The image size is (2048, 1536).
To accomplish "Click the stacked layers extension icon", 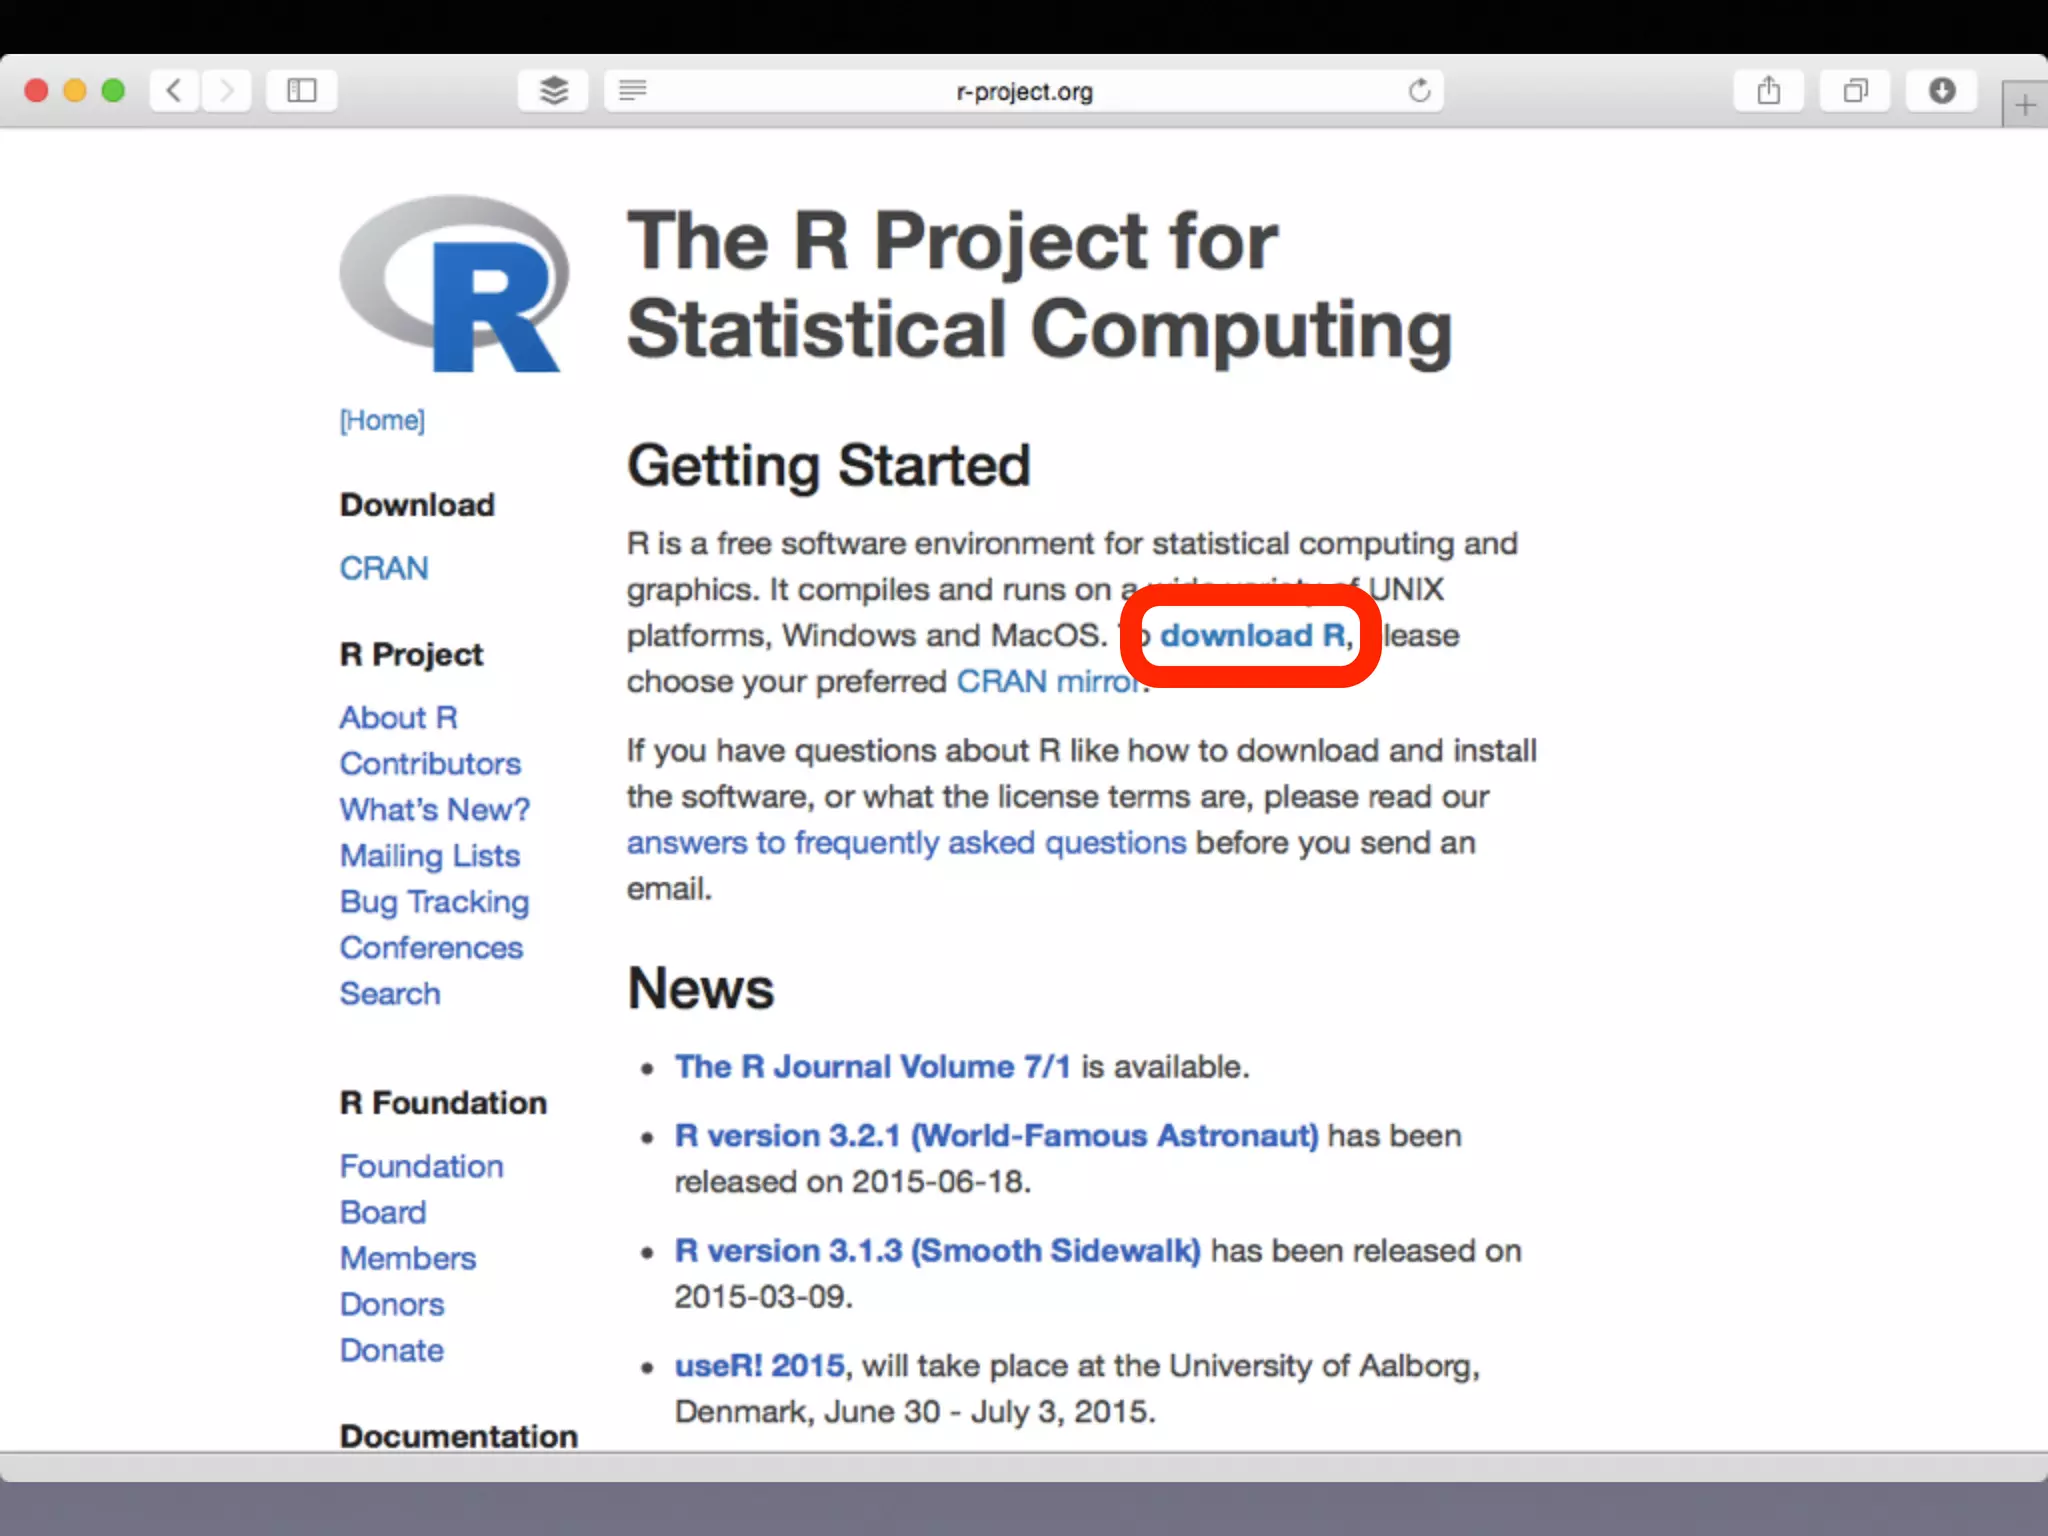I will click(553, 91).
